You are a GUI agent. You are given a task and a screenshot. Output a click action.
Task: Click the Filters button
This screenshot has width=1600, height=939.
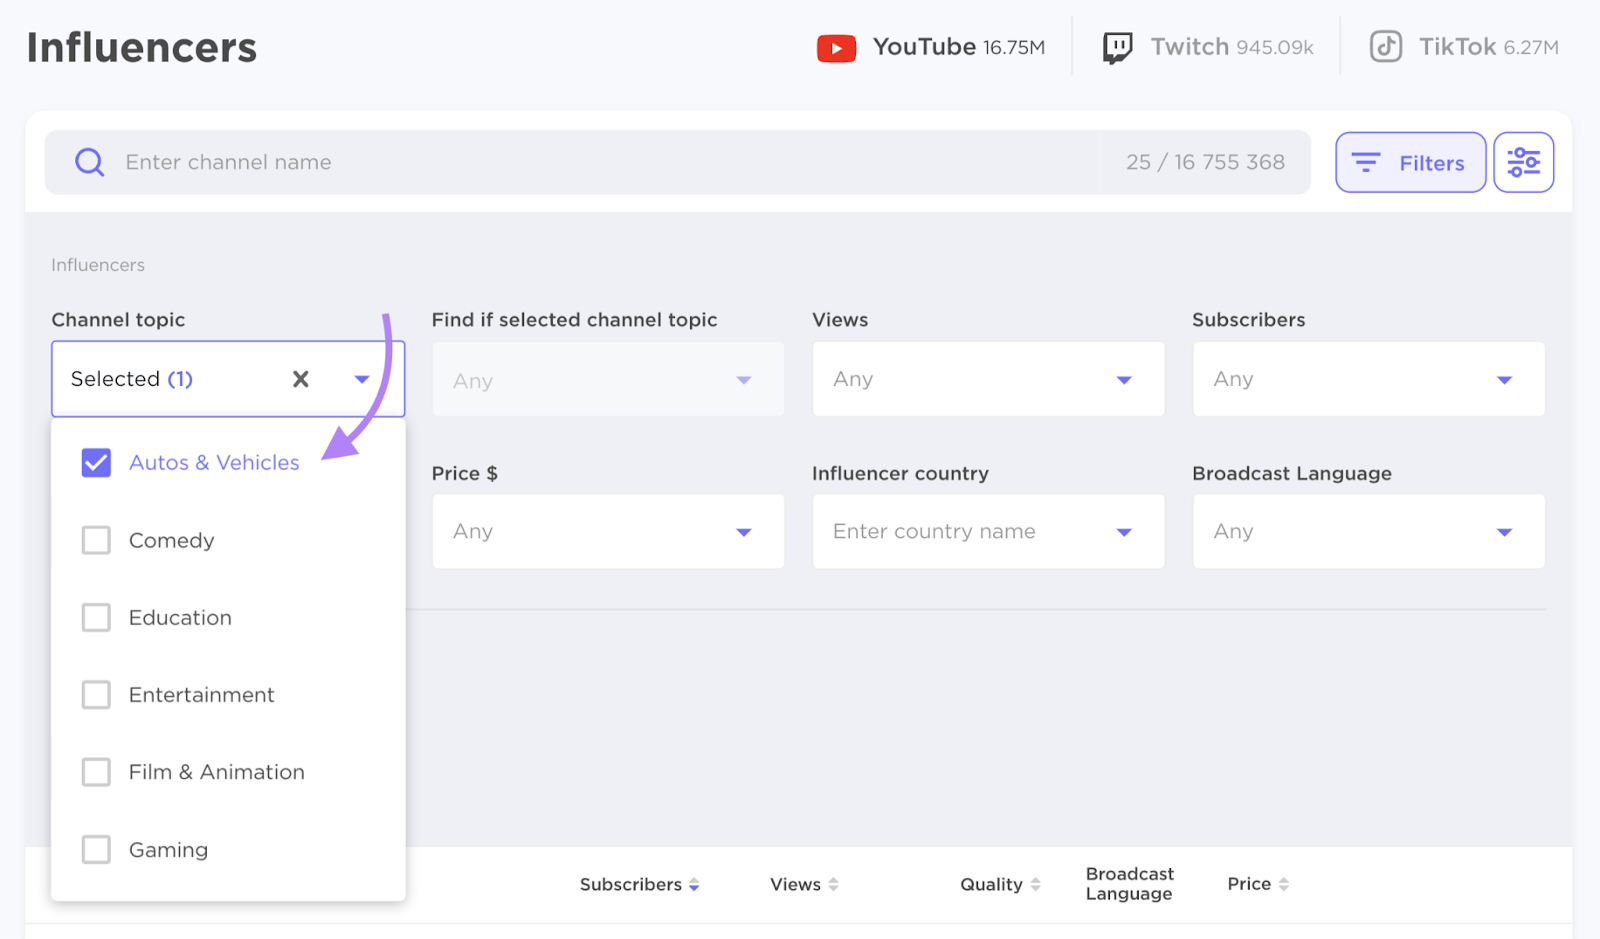pyautogui.click(x=1410, y=162)
